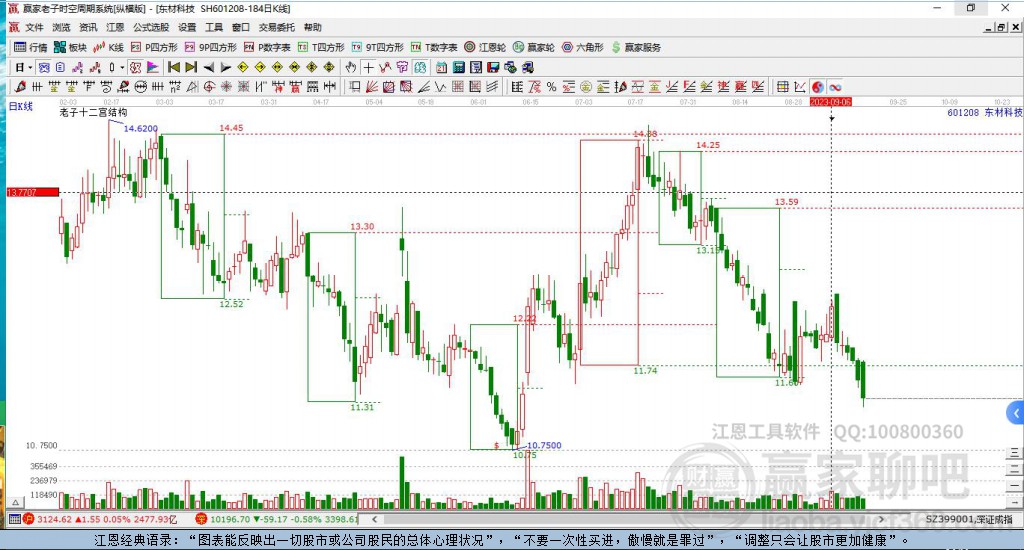Click the gold coin circle icon

(x=586, y=87)
